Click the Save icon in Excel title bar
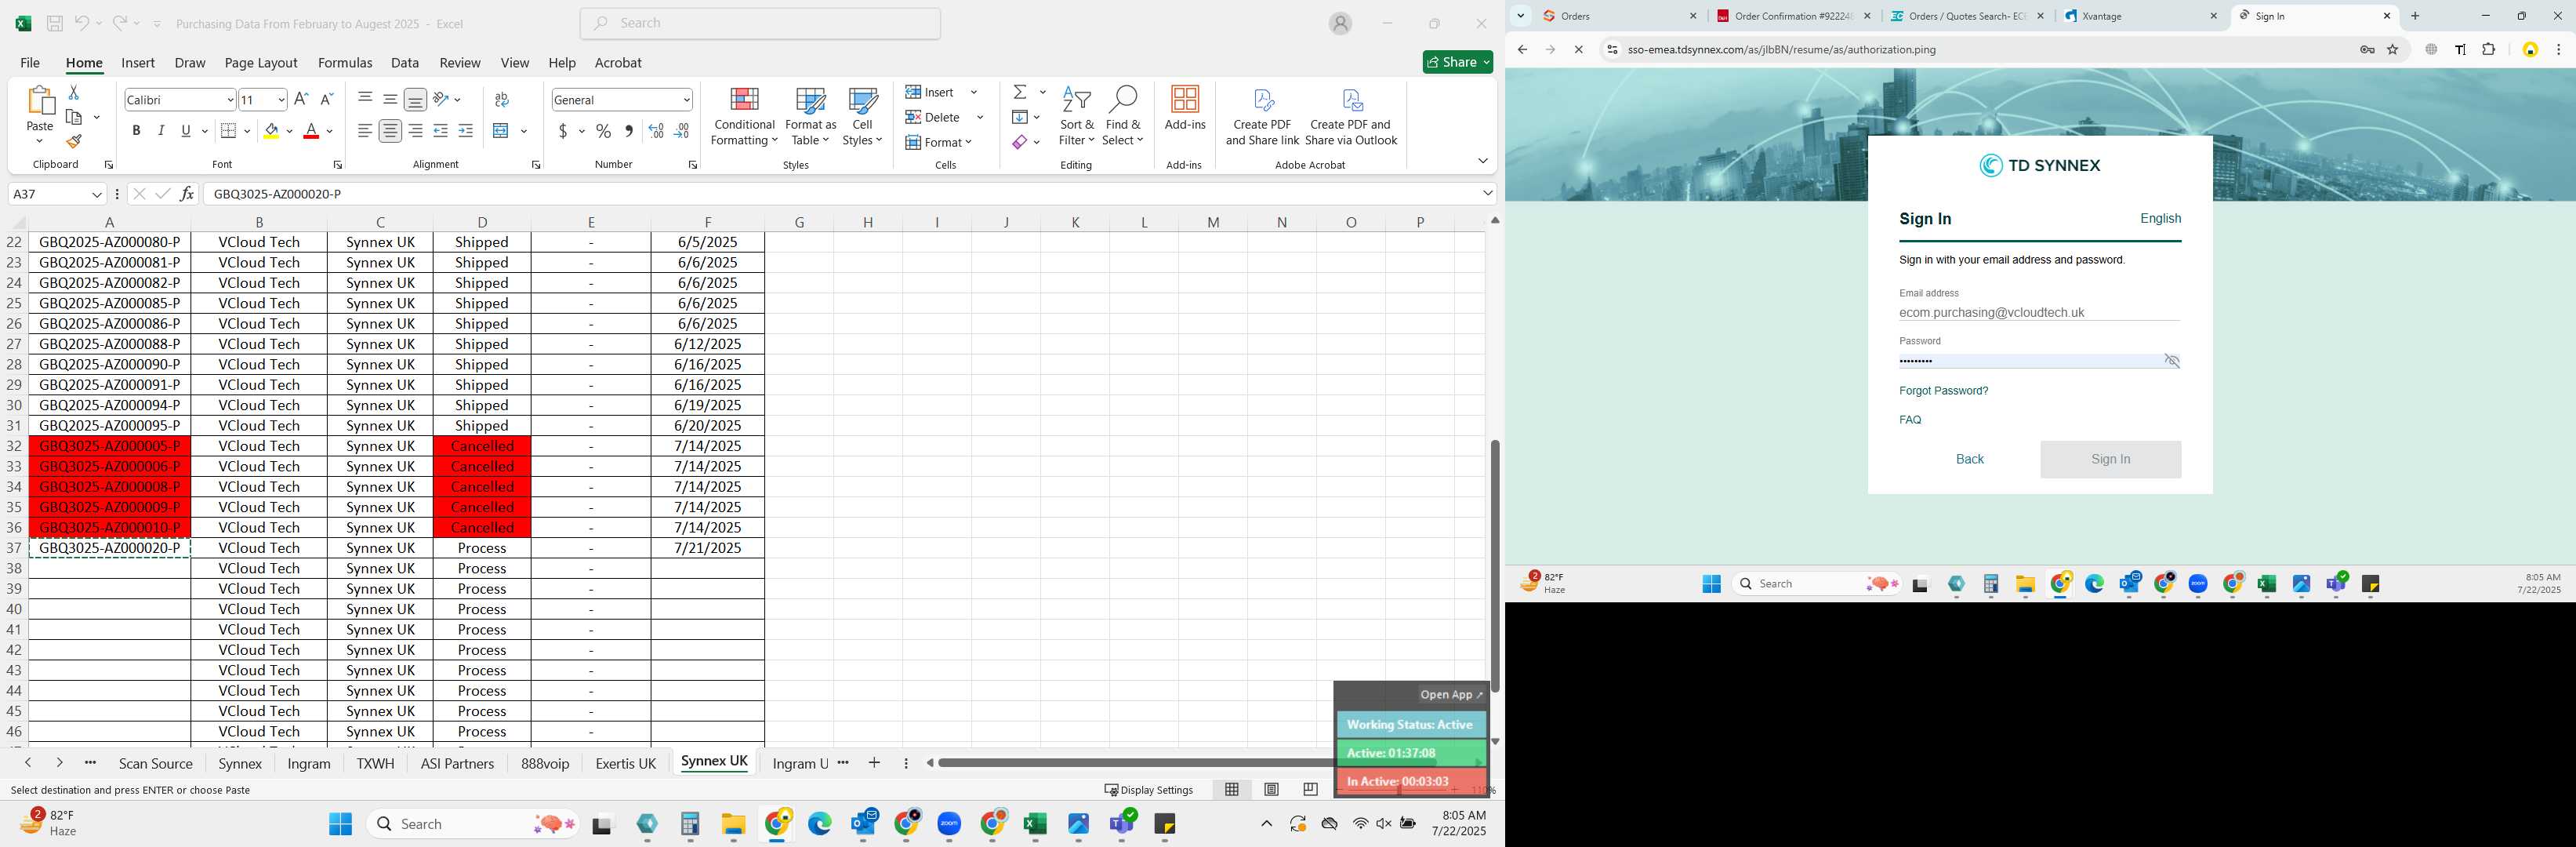Screen dimensions: 2576x847 (x=55, y=23)
